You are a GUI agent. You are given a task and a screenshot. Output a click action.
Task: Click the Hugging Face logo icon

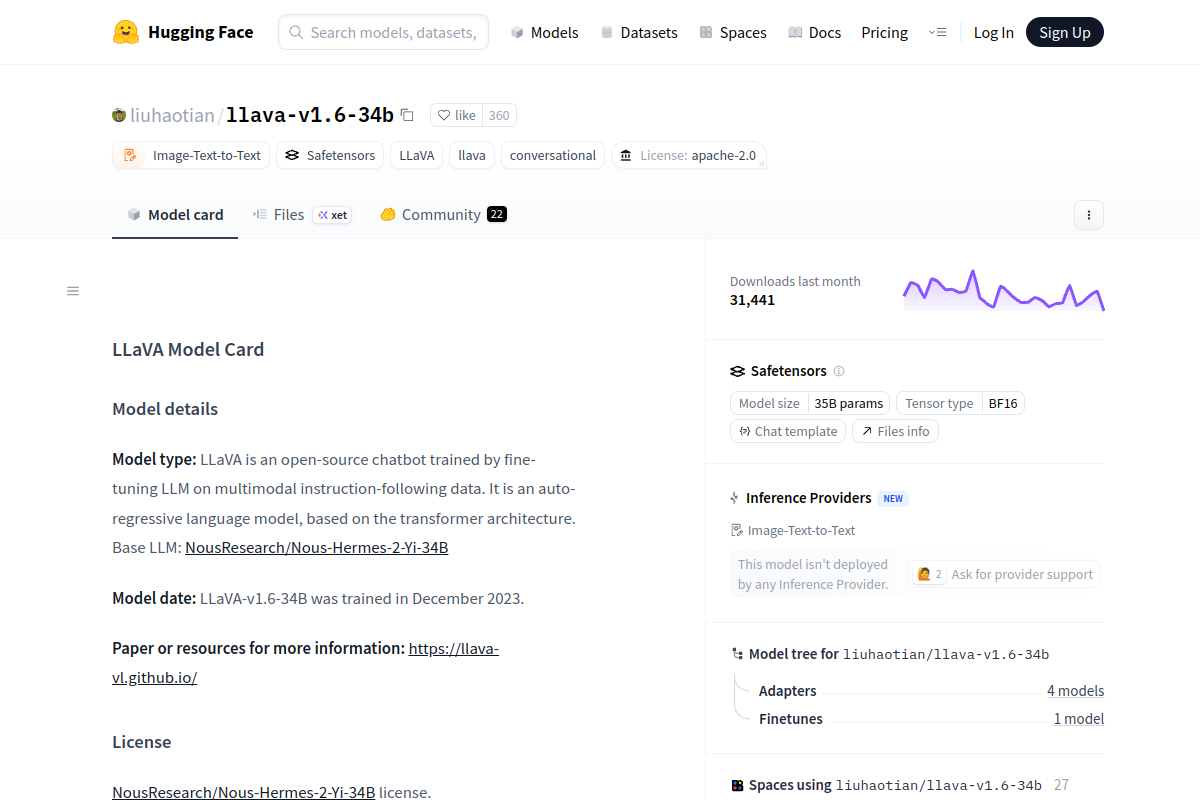click(126, 32)
